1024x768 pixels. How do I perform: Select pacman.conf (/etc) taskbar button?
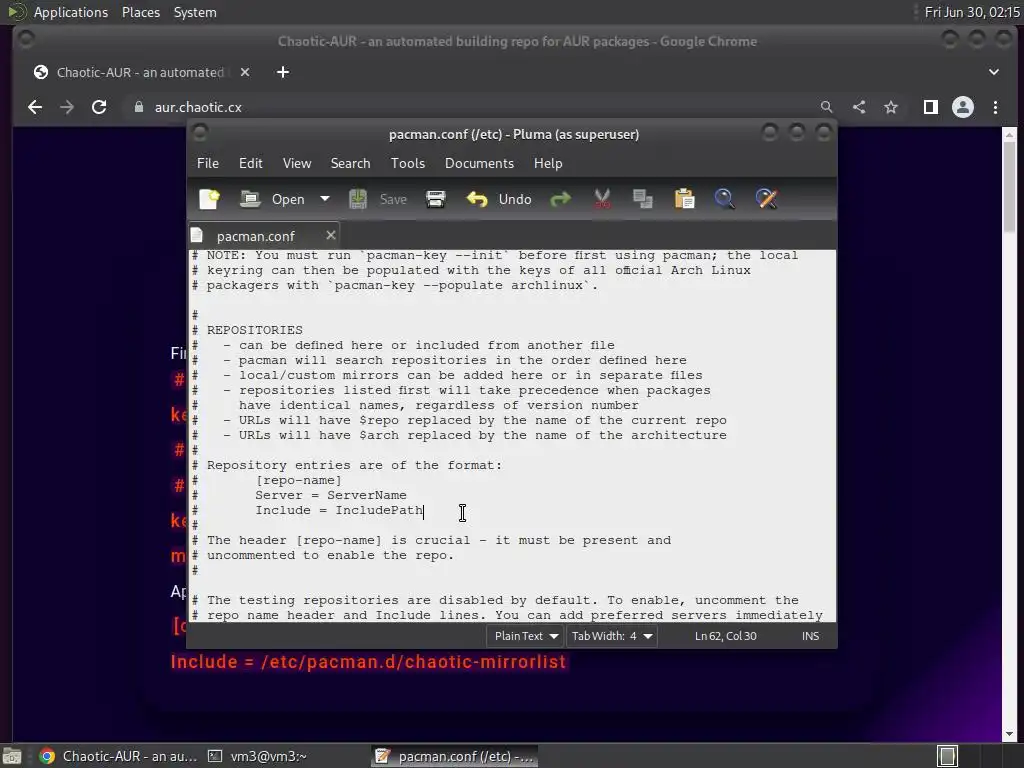point(455,756)
